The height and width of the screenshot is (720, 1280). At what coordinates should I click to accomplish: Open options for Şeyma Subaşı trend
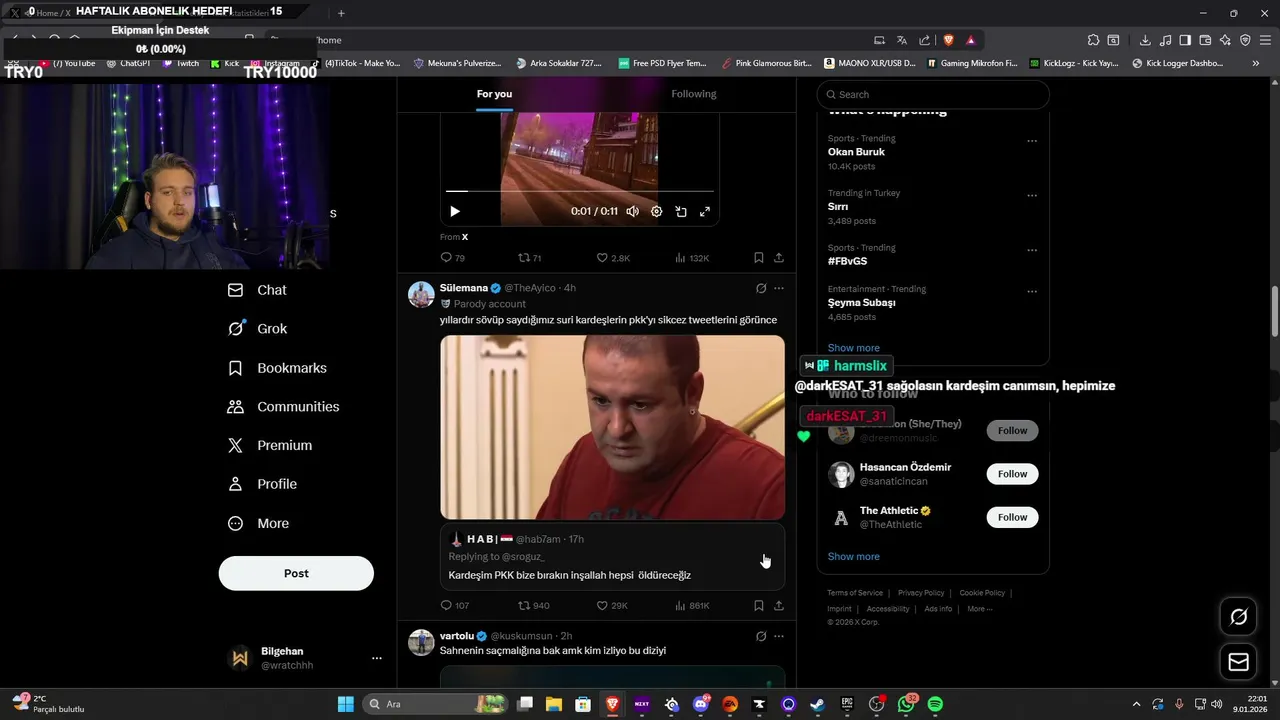[x=1032, y=290]
